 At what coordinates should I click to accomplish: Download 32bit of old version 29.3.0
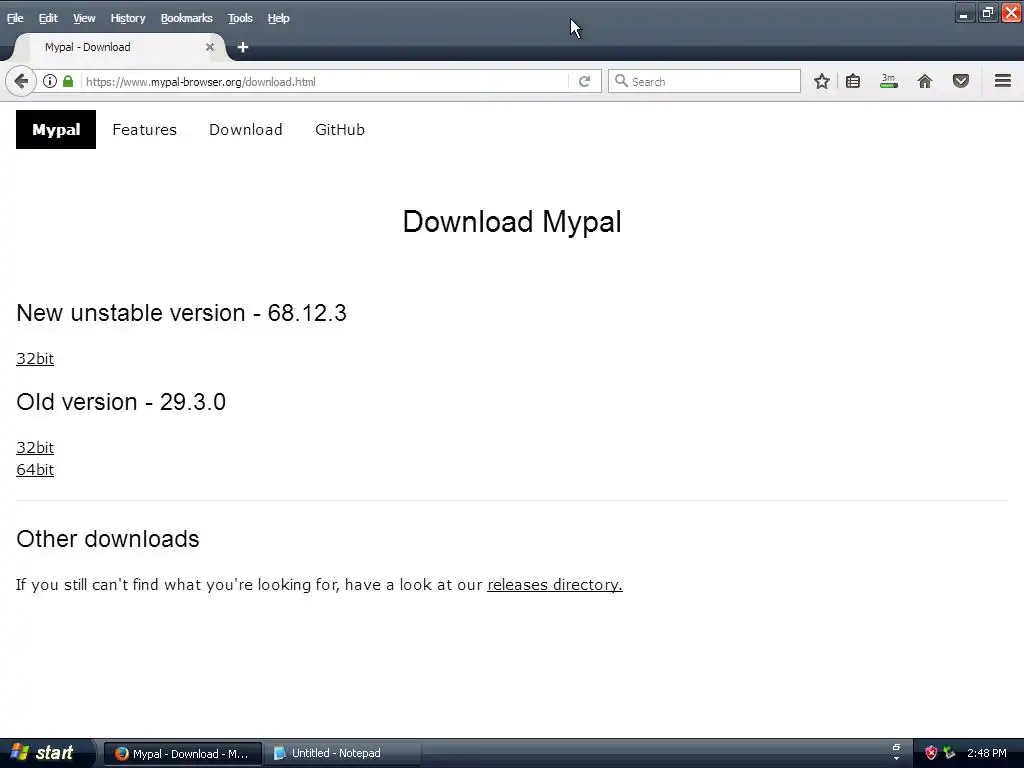(x=35, y=447)
